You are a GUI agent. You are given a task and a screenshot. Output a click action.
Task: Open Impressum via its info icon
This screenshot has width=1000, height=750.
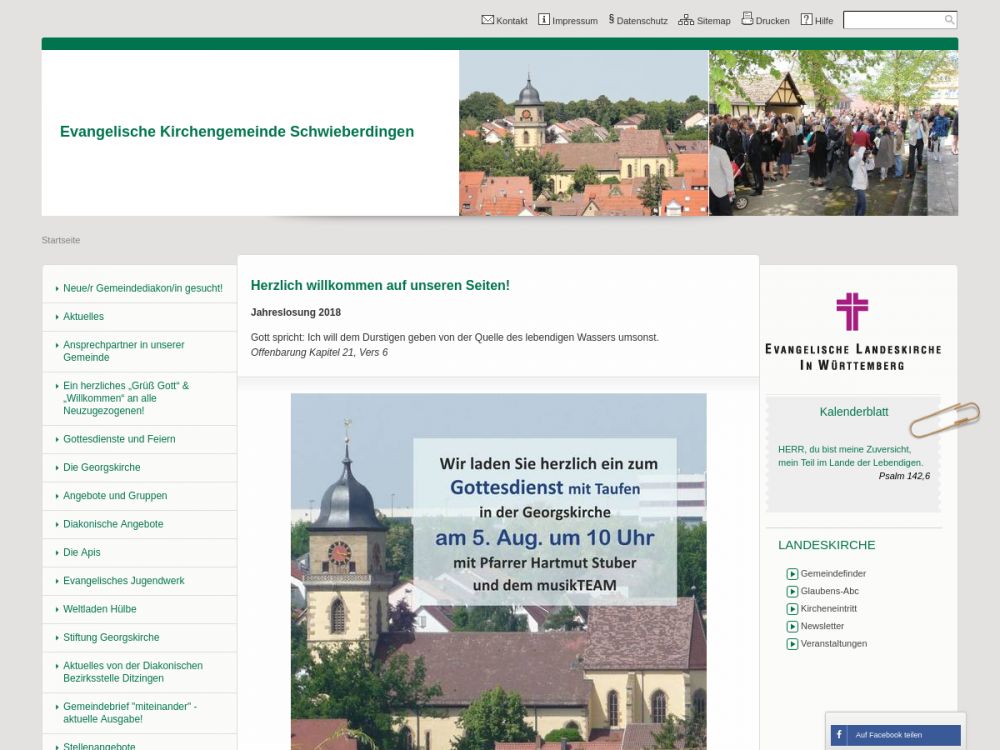(x=544, y=20)
